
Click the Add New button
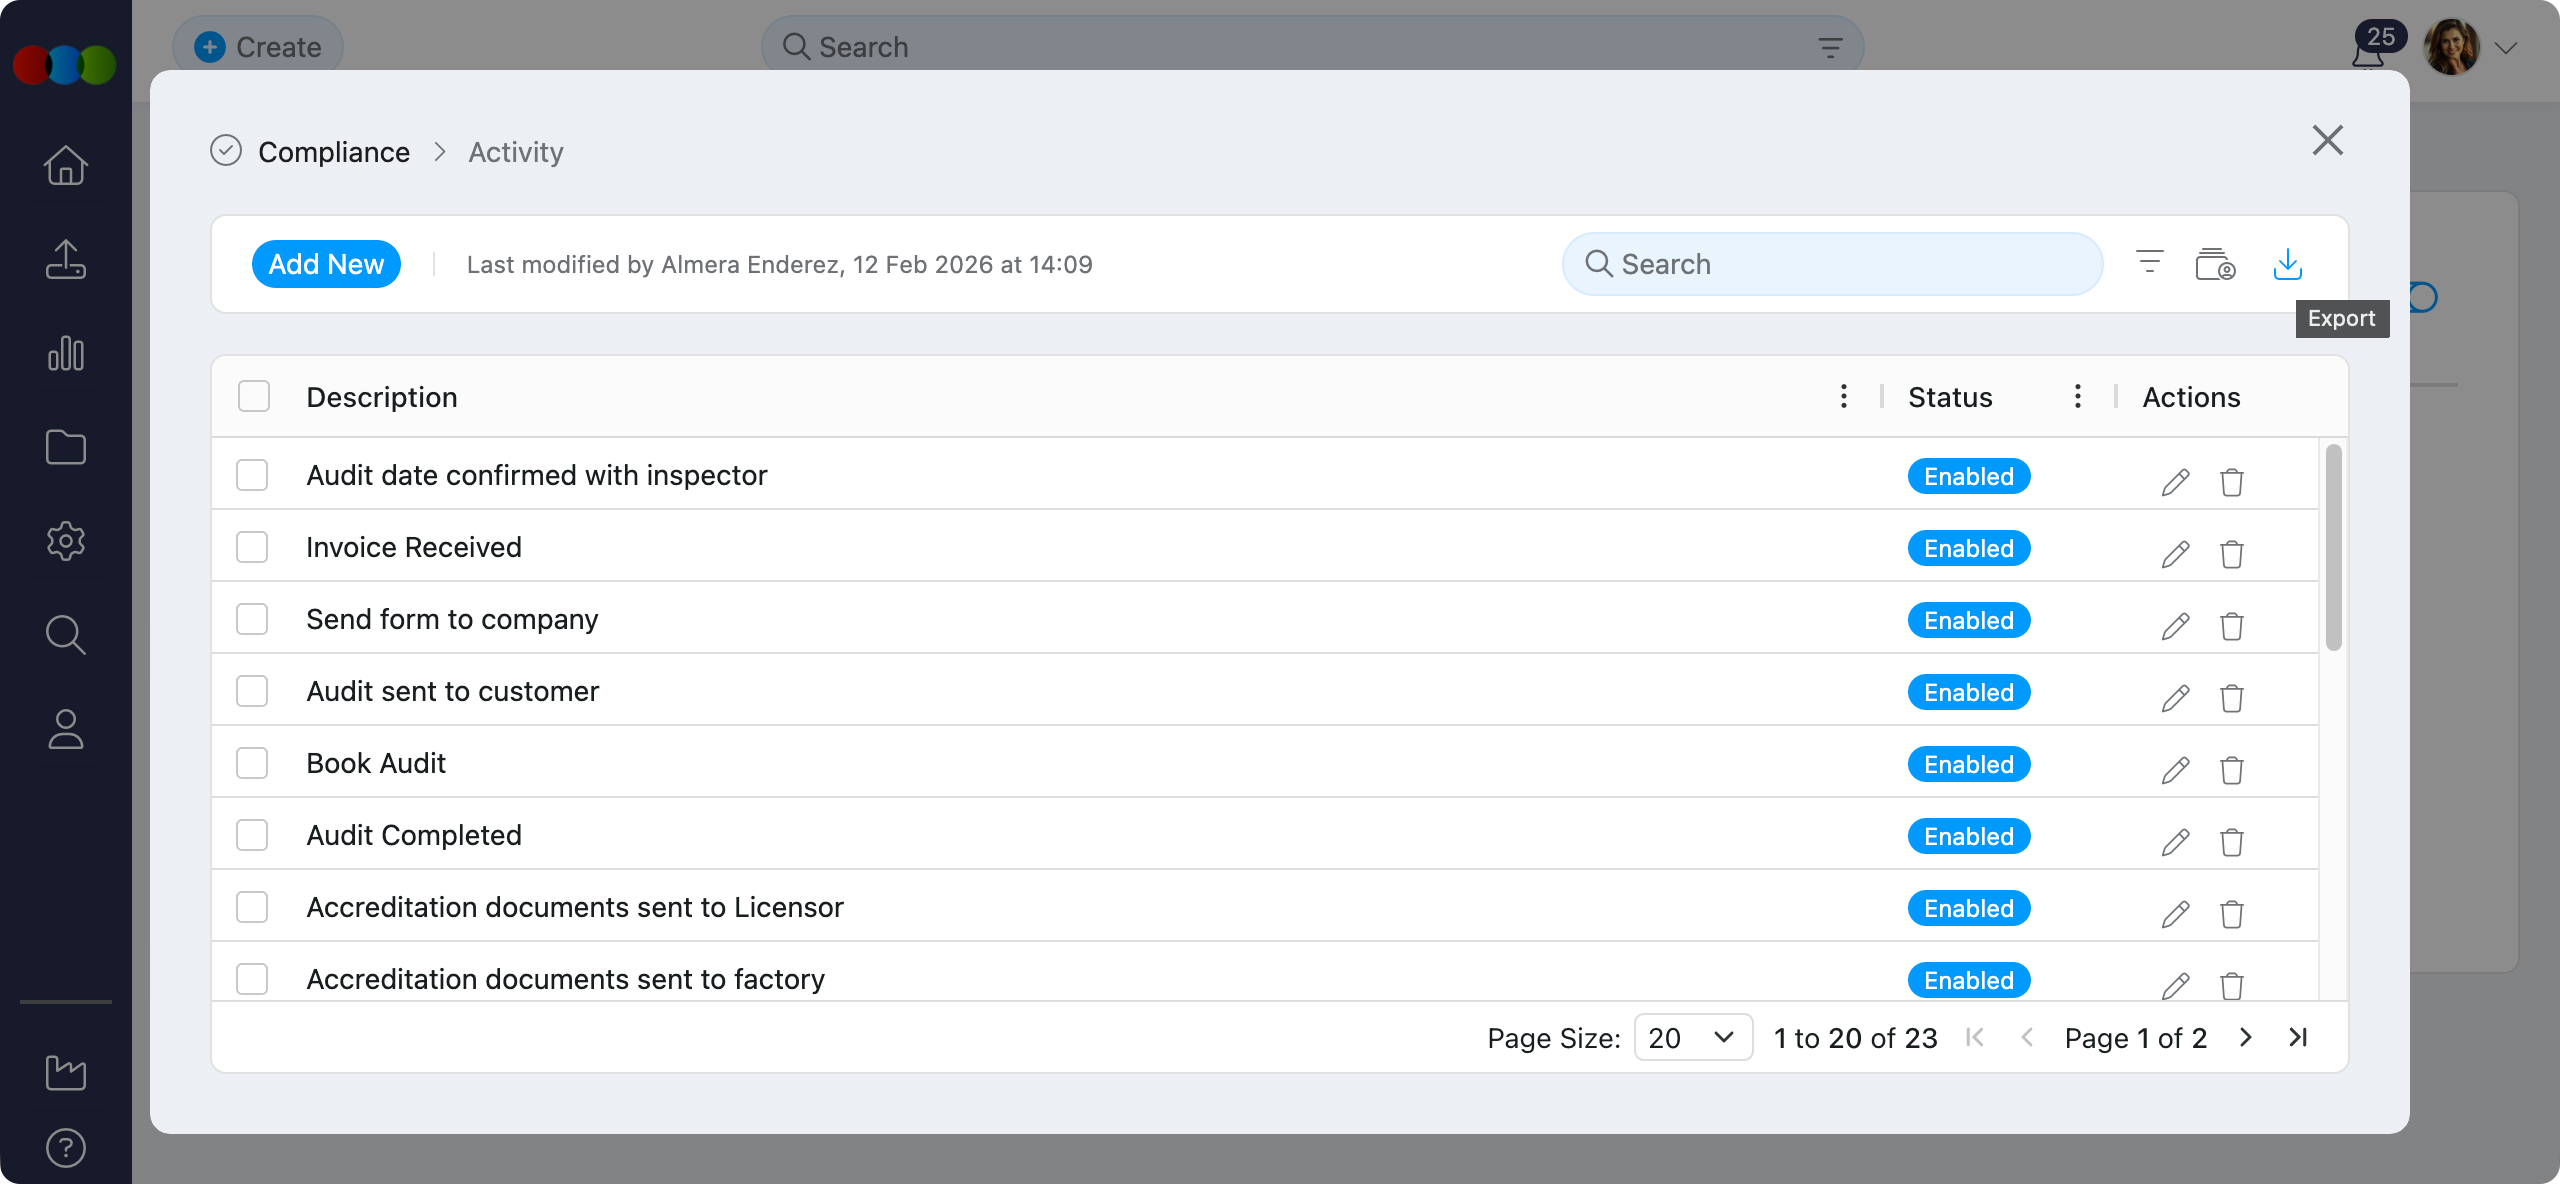pos(326,264)
